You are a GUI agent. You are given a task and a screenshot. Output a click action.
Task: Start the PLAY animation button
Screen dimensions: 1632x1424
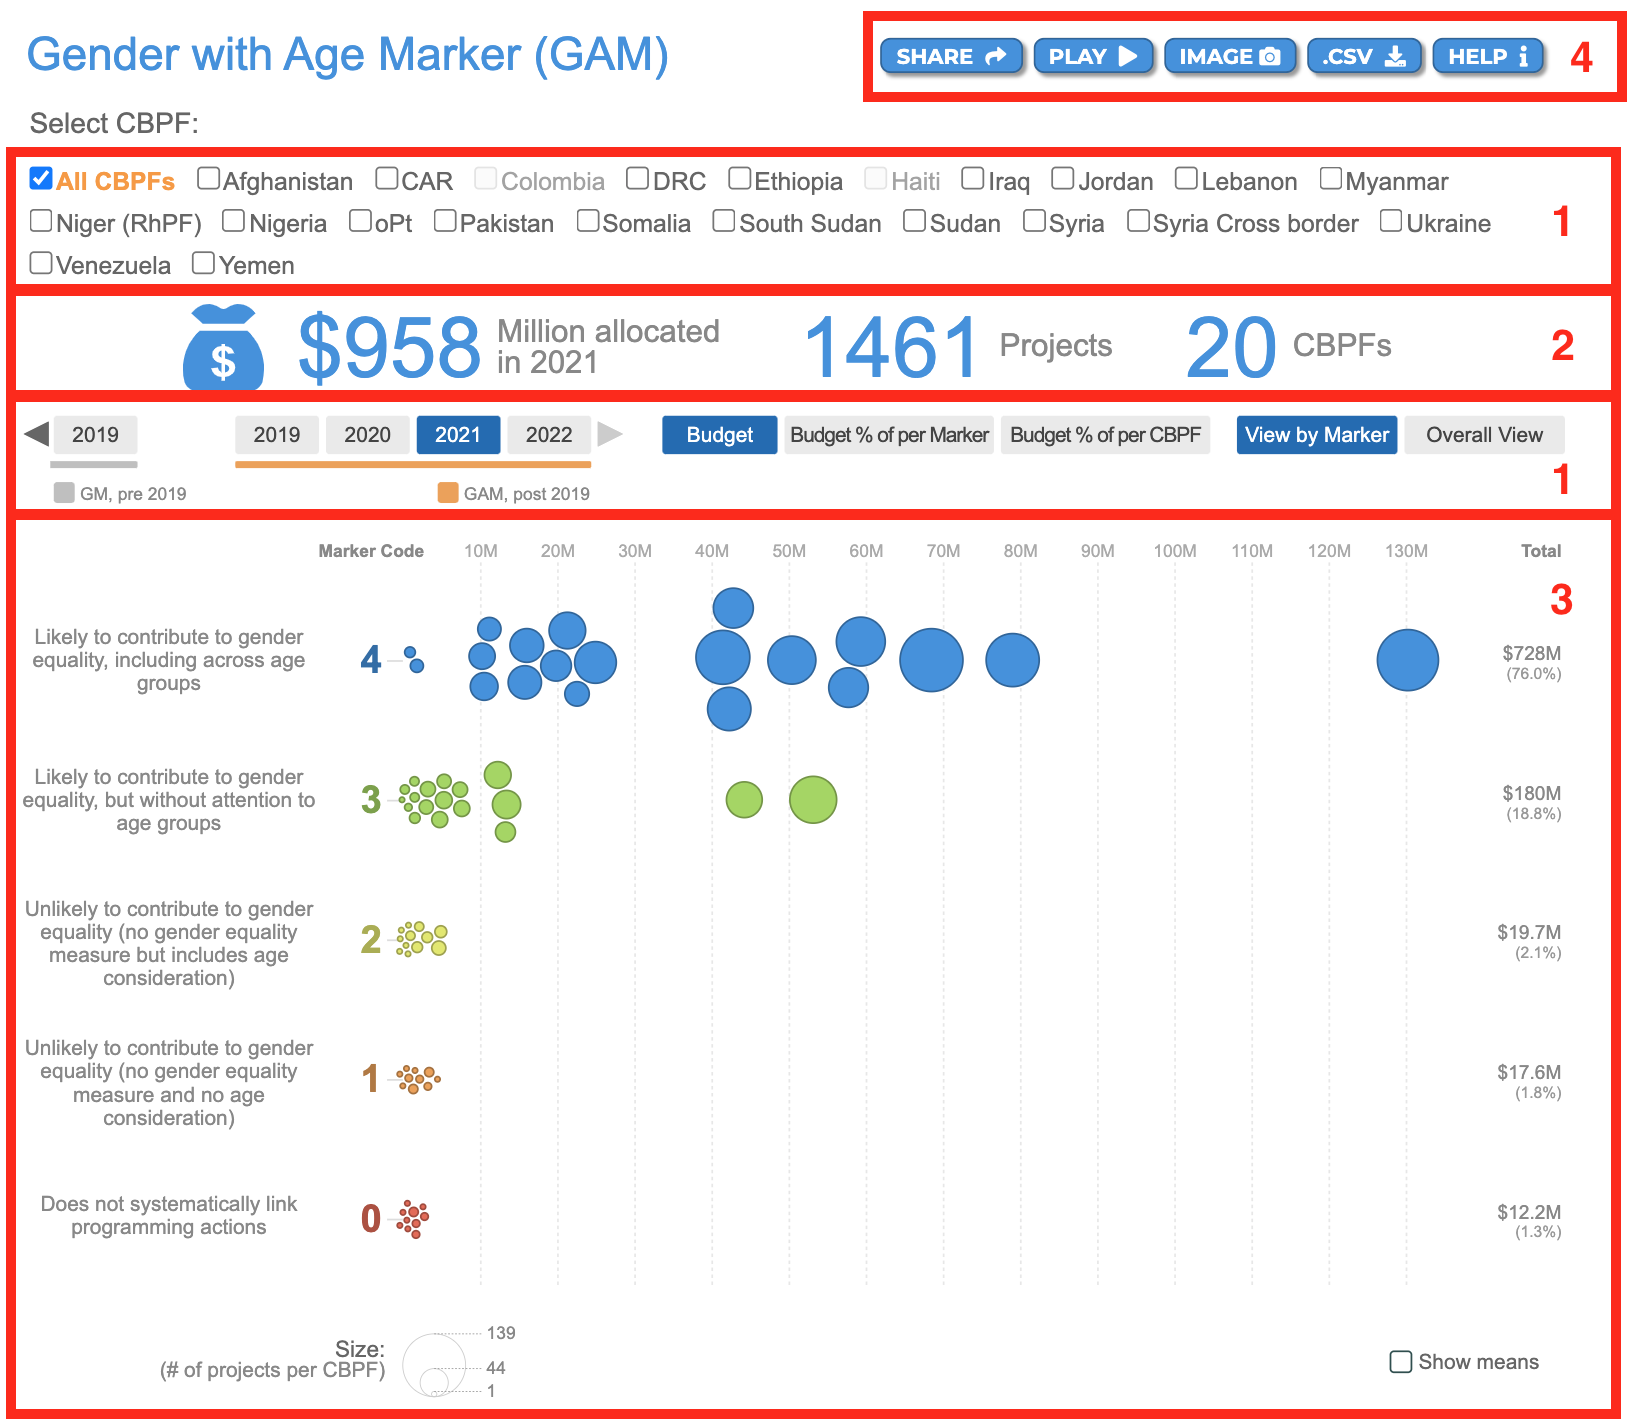(x=1093, y=56)
